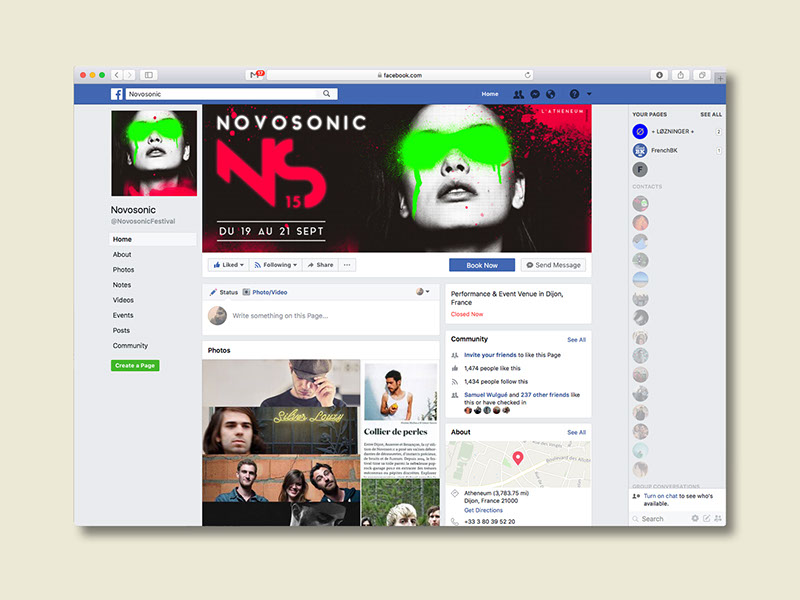The image size is (800, 600).
Task: Click the Get Directions link
Action: click(x=484, y=510)
